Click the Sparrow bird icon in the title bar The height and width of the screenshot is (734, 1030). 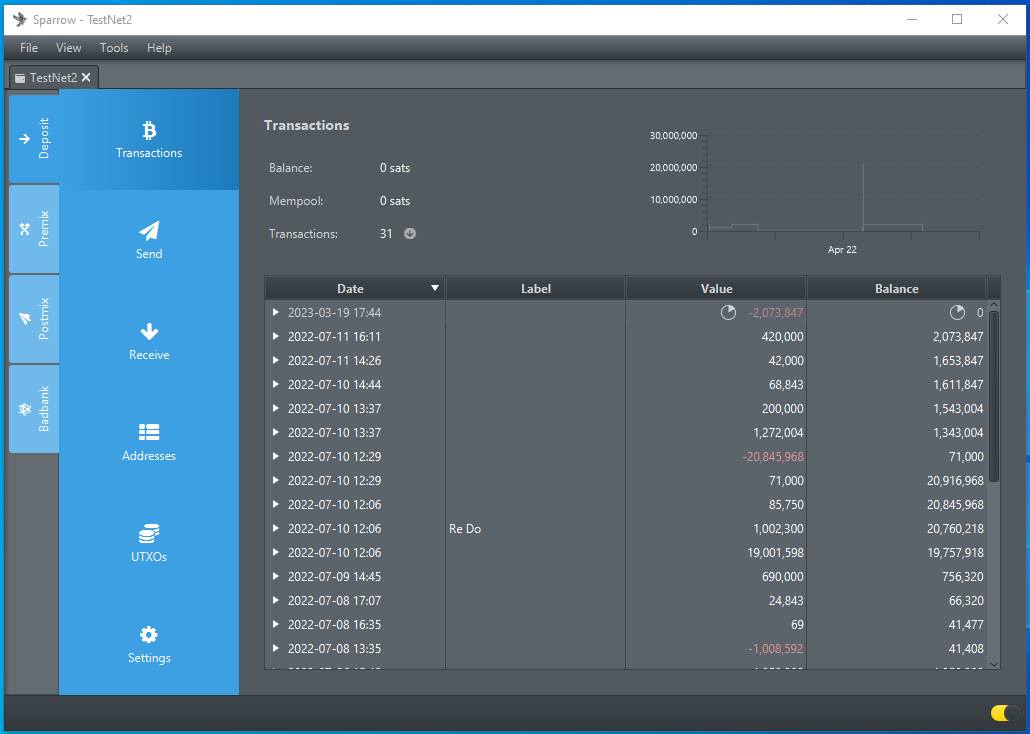click(20, 19)
